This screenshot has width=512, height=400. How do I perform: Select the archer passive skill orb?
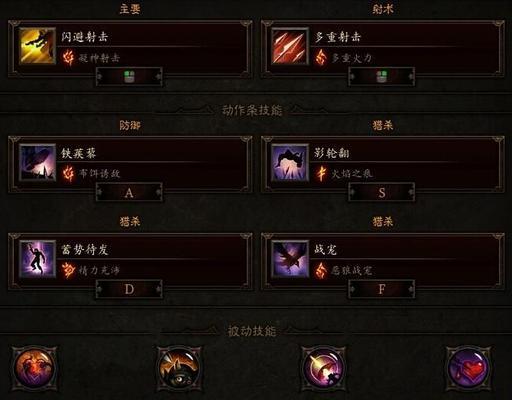[324, 368]
